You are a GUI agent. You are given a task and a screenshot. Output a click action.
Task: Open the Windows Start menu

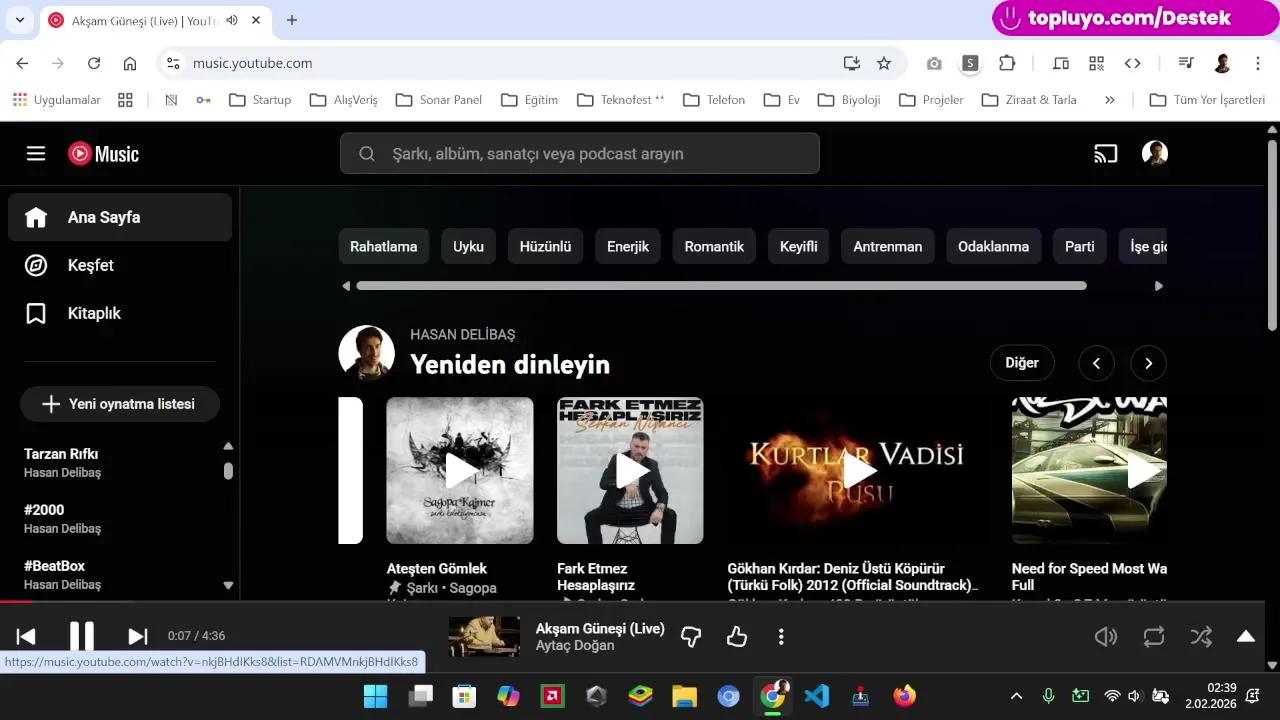[375, 696]
